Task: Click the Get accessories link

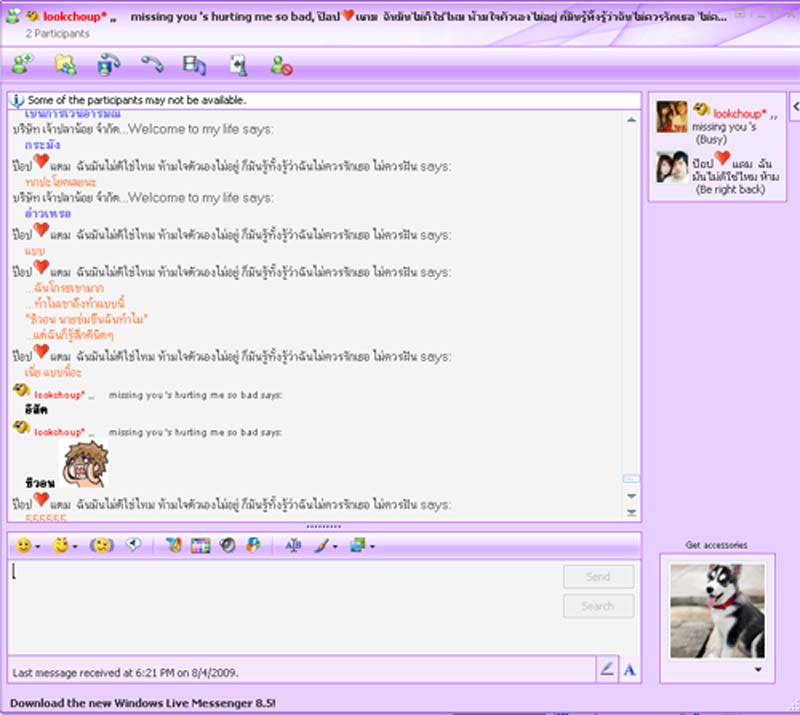Action: [716, 545]
